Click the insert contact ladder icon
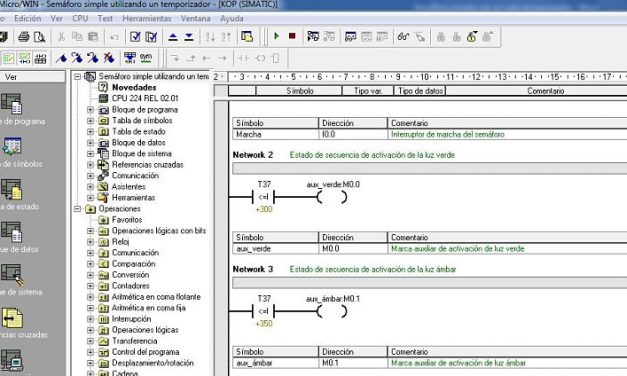The image size is (627, 376). (244, 58)
